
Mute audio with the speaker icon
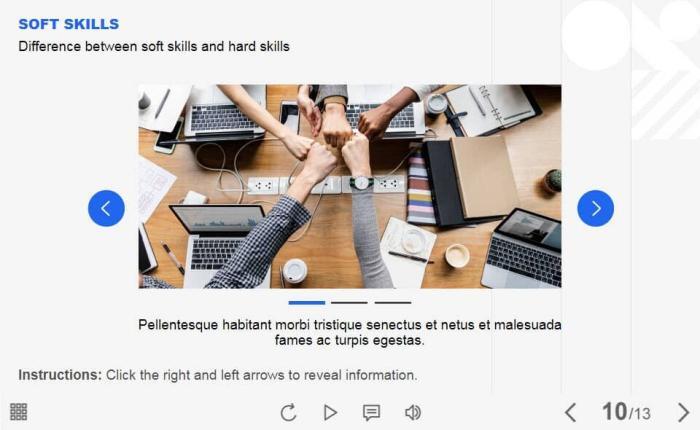point(413,412)
